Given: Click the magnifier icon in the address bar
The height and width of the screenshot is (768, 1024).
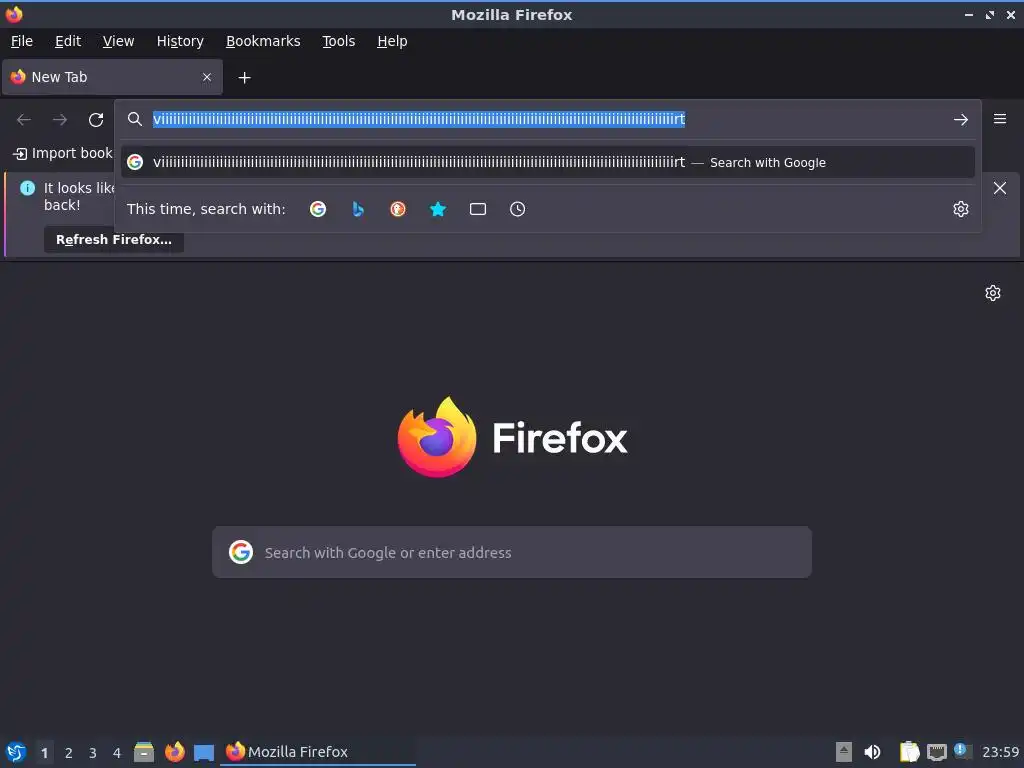Looking at the screenshot, I should pyautogui.click(x=135, y=119).
